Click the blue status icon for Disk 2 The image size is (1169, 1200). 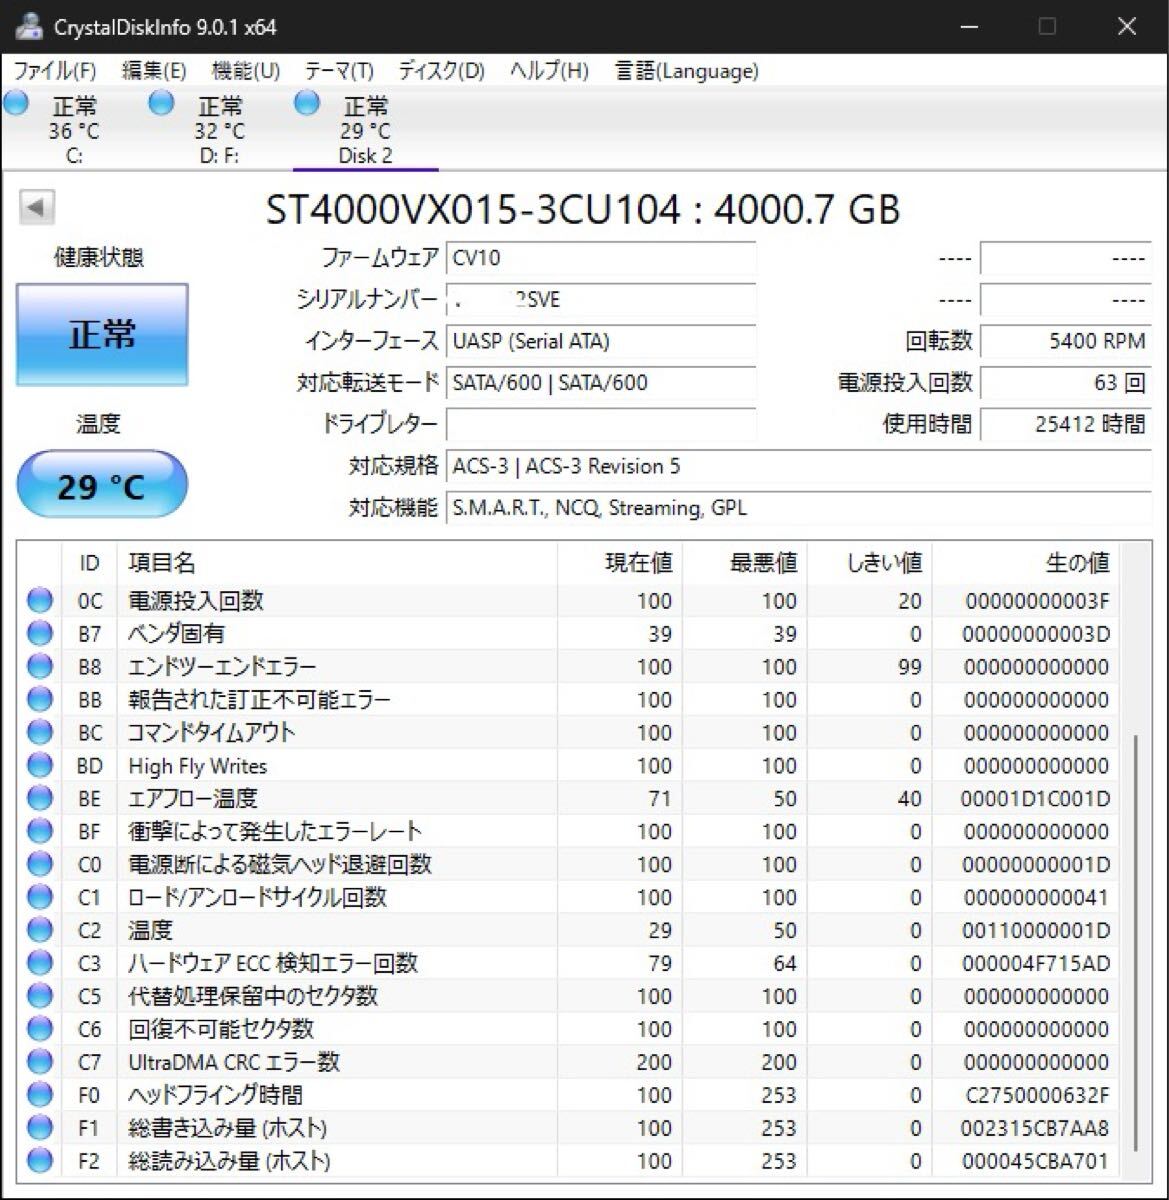(x=307, y=103)
